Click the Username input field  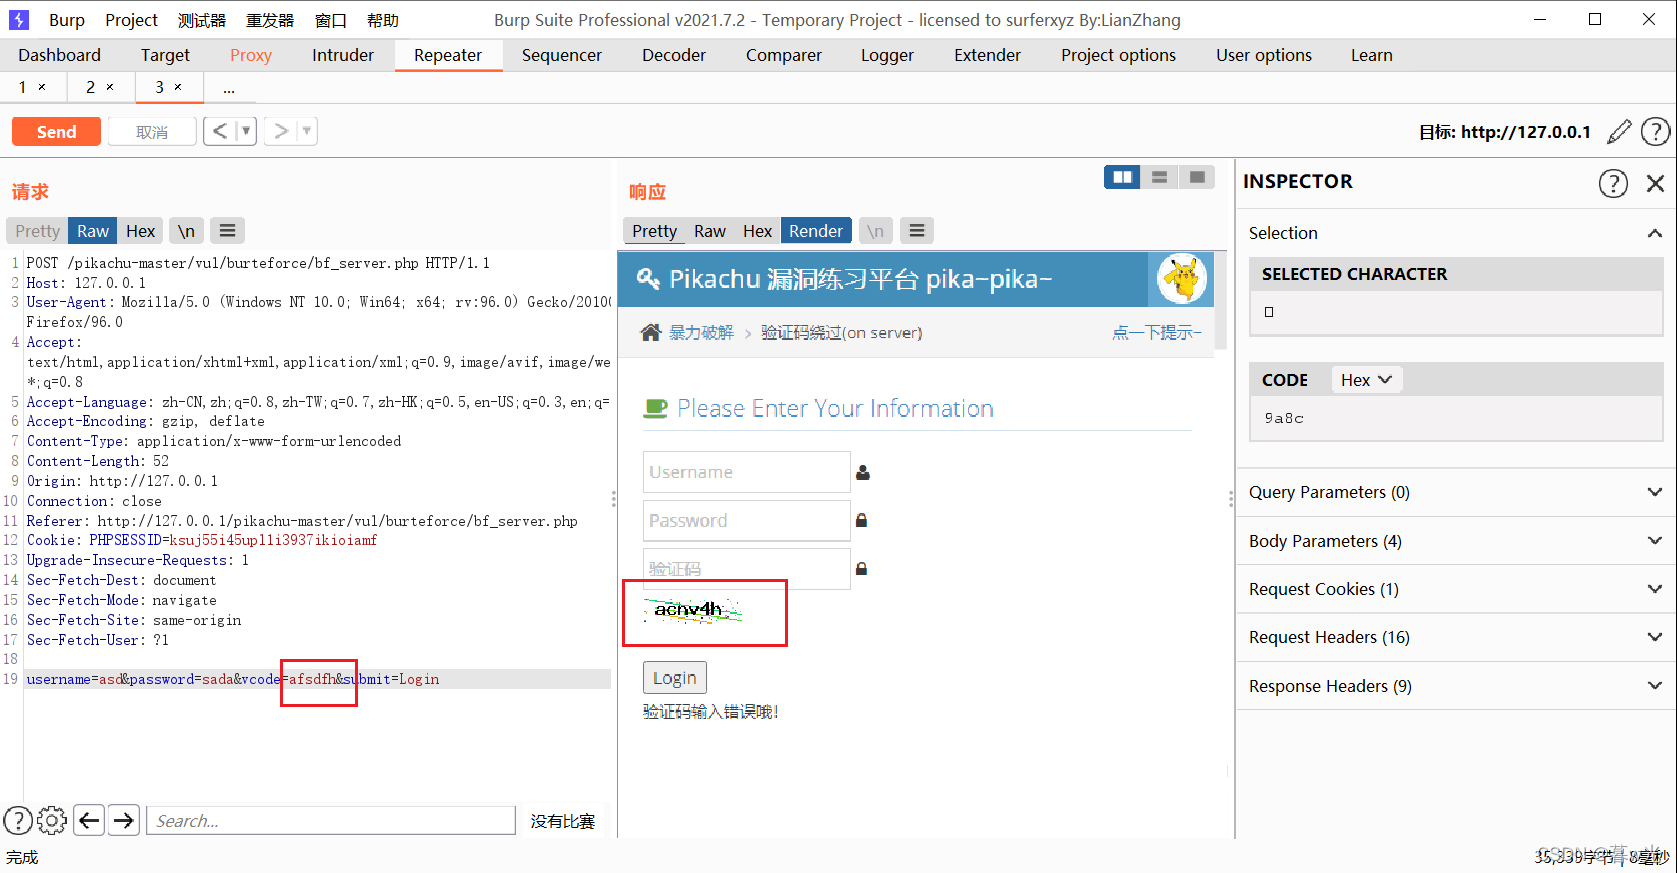[x=746, y=472]
